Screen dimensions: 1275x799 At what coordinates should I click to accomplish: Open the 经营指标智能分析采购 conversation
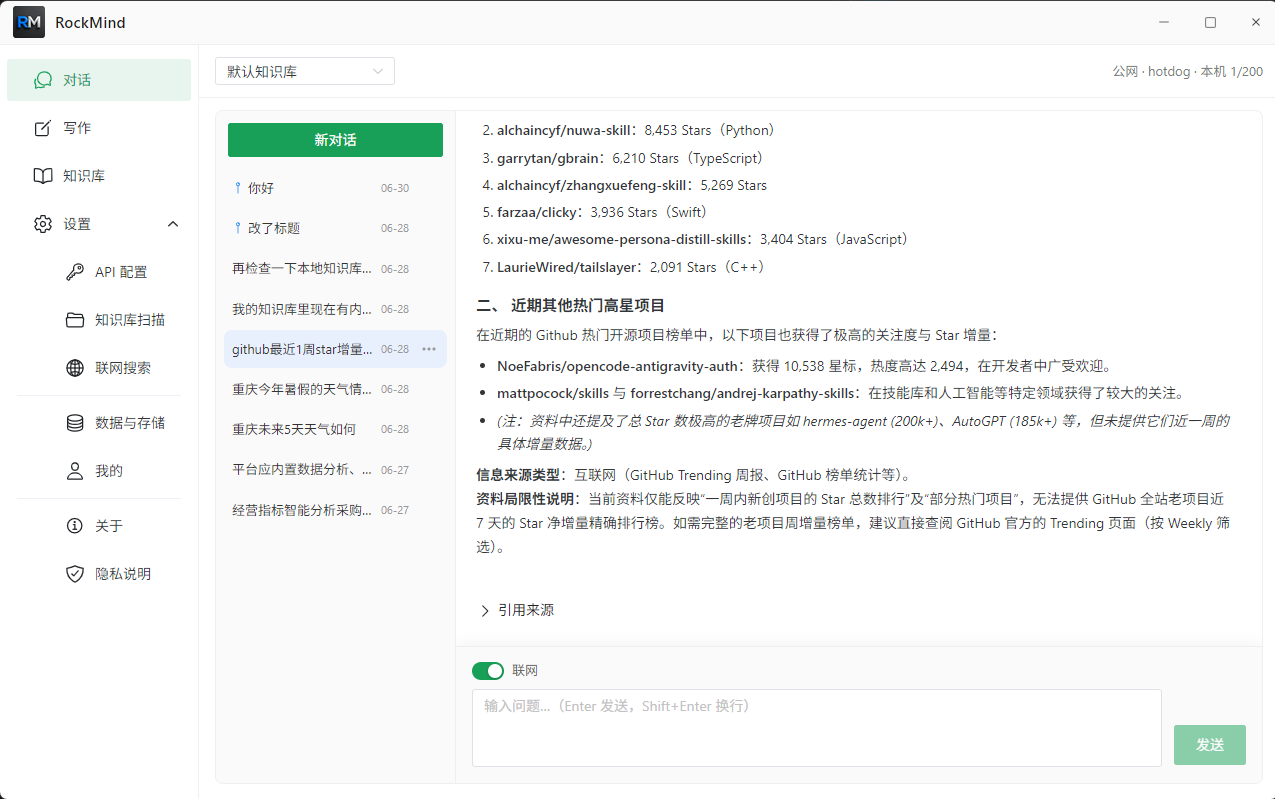pos(335,510)
